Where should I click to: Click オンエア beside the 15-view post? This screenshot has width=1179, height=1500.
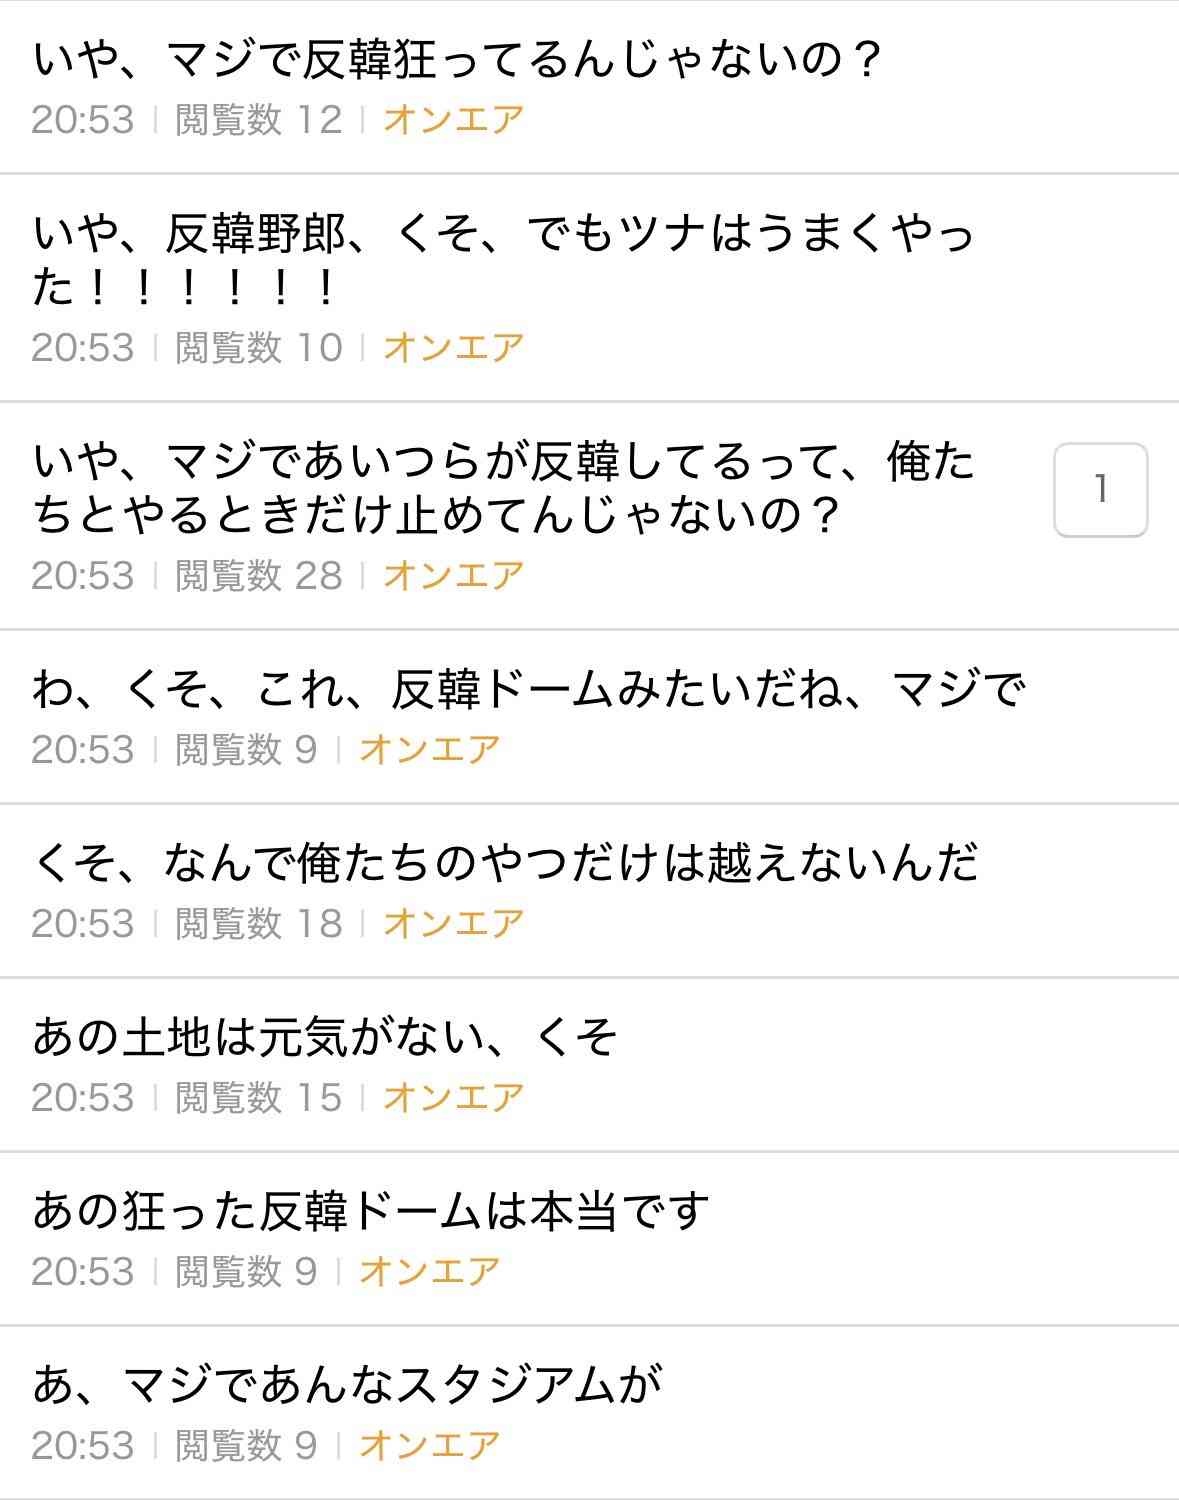pyautogui.click(x=454, y=1098)
